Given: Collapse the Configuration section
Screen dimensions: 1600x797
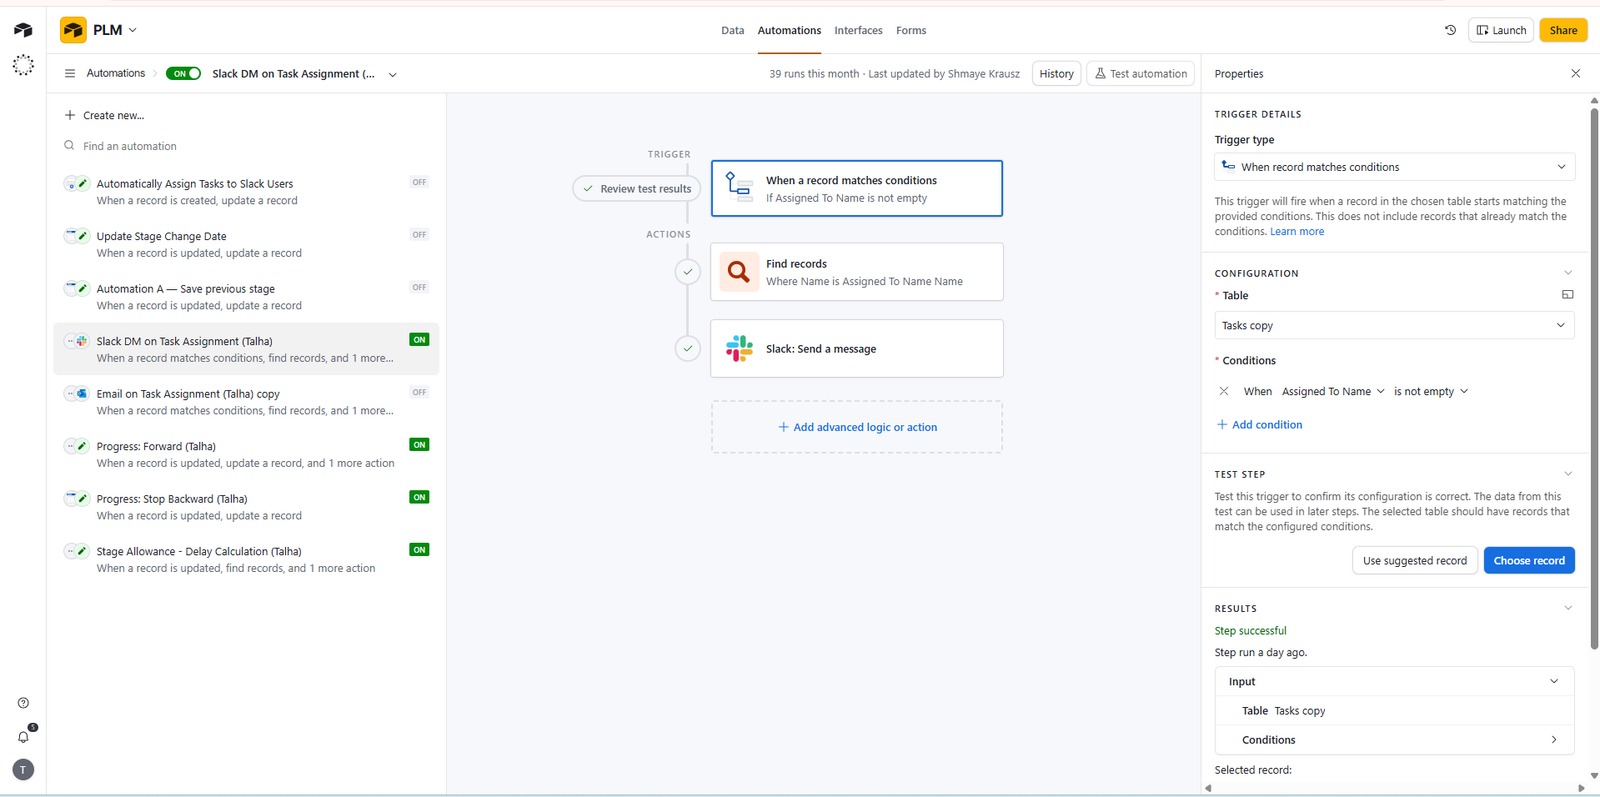Looking at the screenshot, I should click(x=1567, y=273).
